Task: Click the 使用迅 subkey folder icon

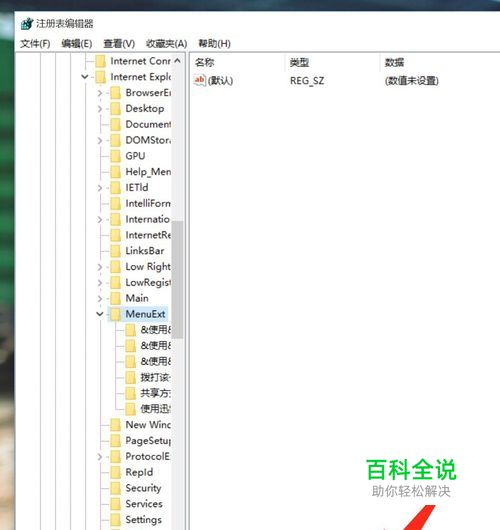Action: click(130, 409)
